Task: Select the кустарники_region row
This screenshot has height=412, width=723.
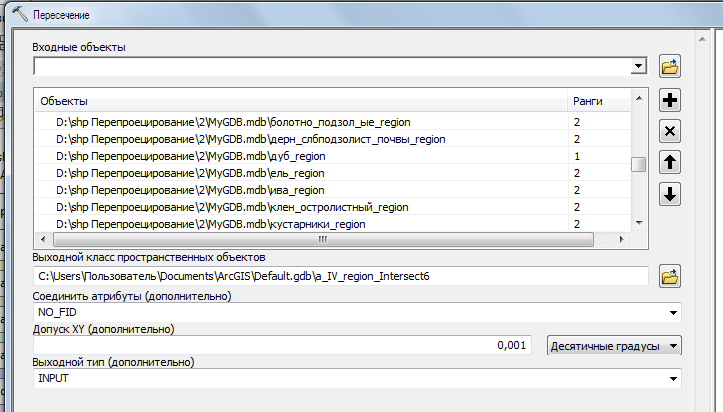Action: pos(332,224)
